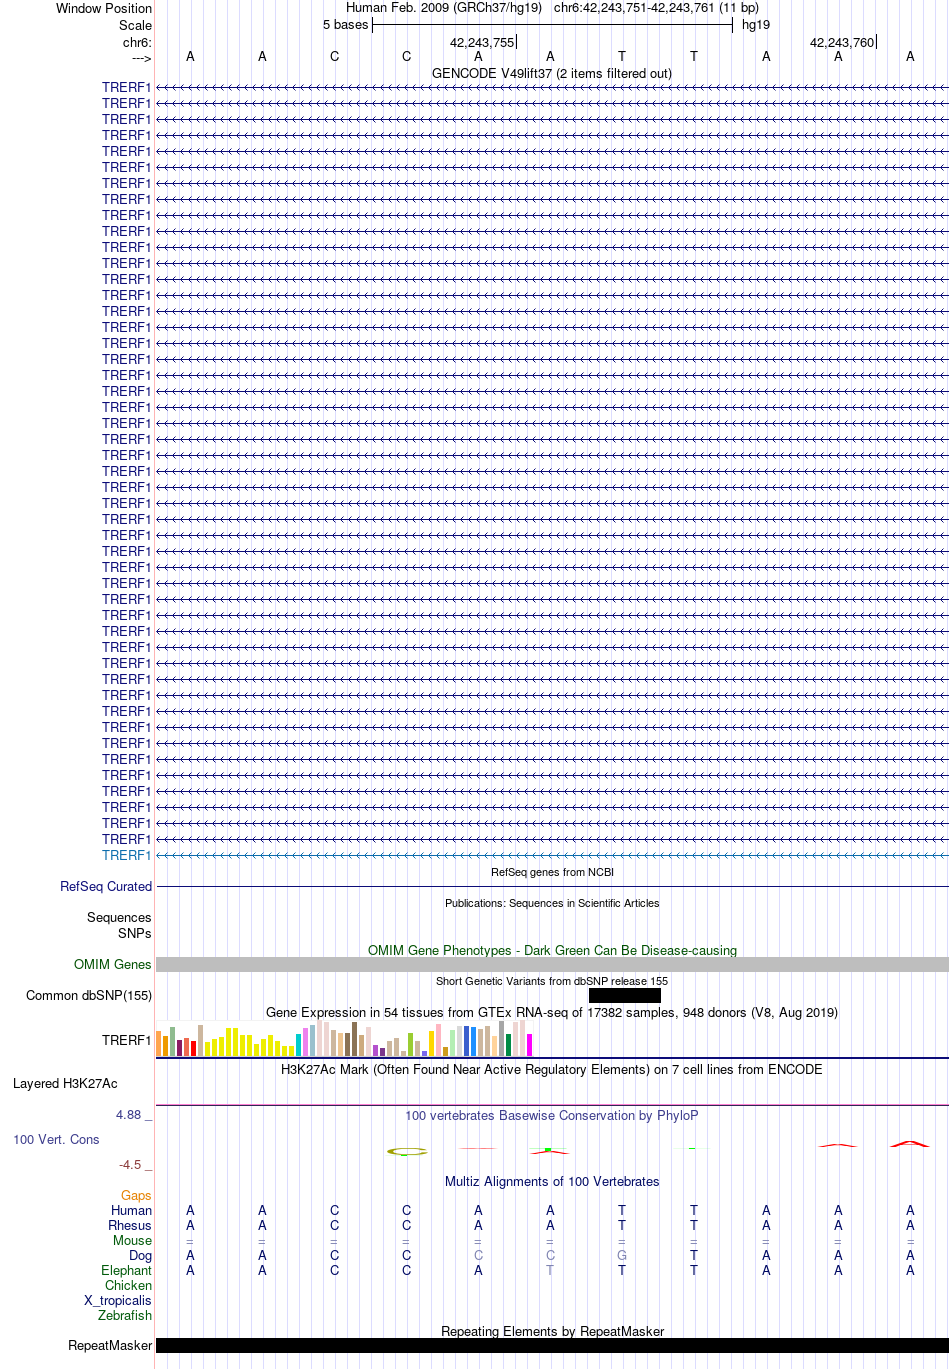Click the black dbSNP variant block
Screen dimensions: 950x1369
pos(625,995)
